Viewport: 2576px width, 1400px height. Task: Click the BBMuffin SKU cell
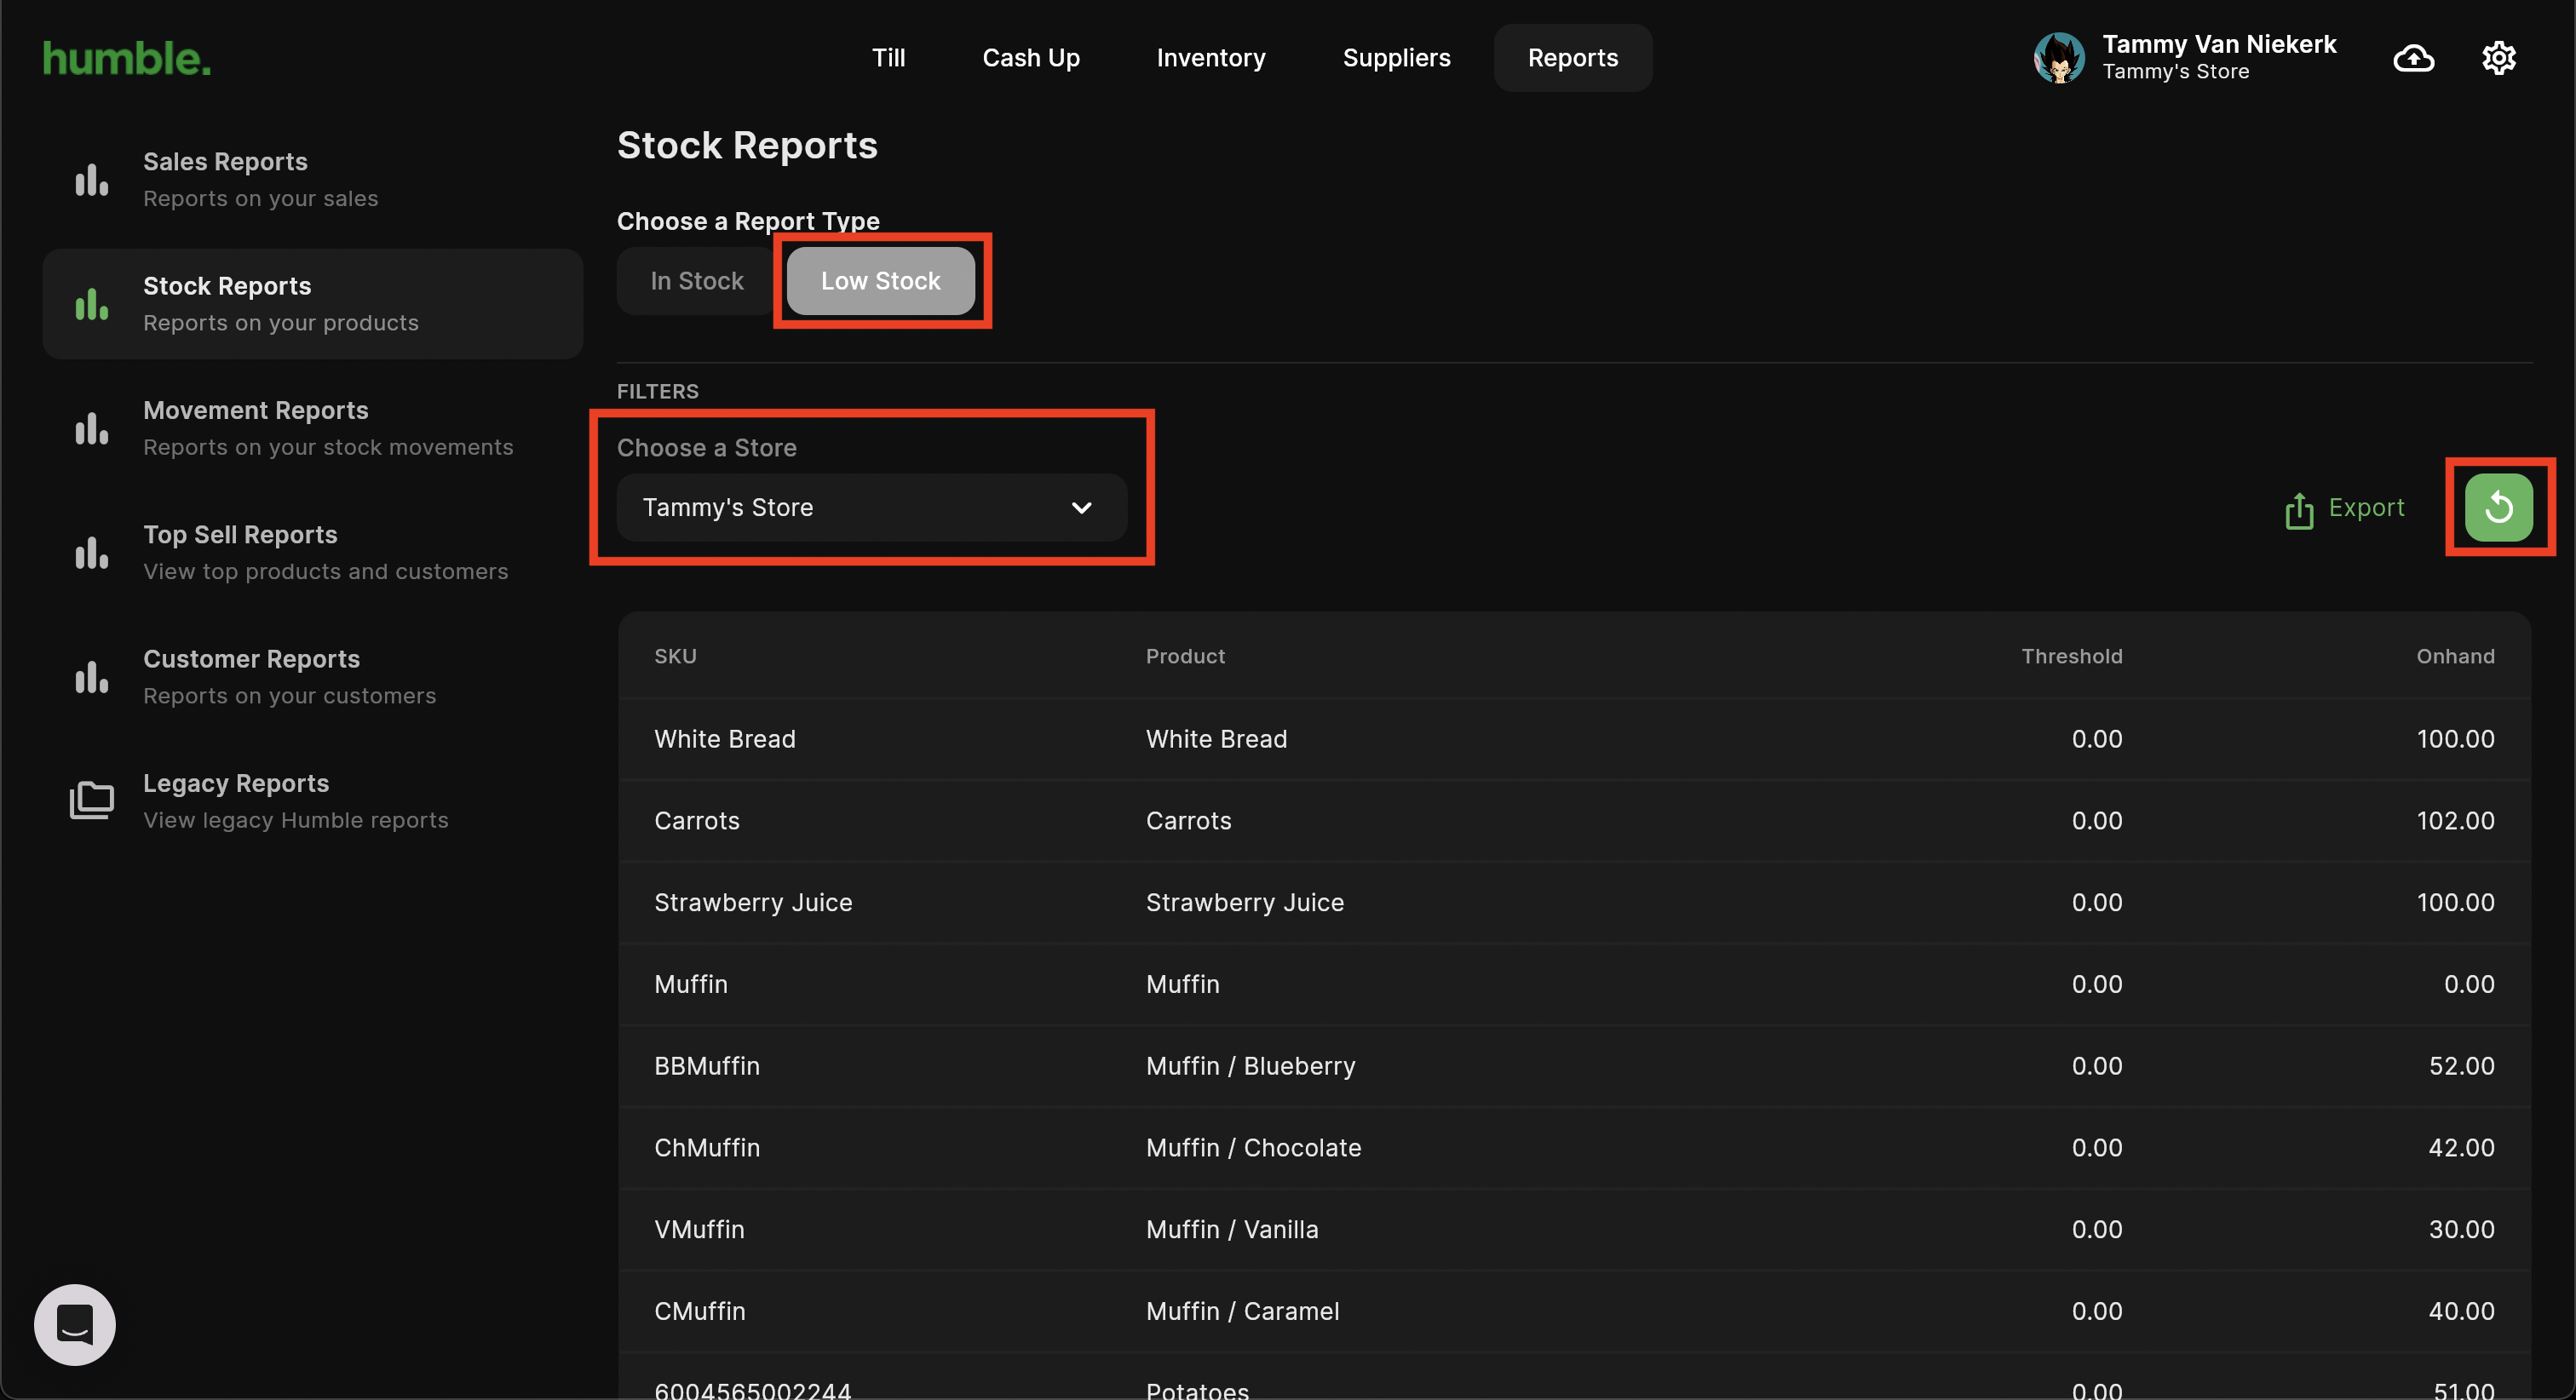tap(707, 1066)
